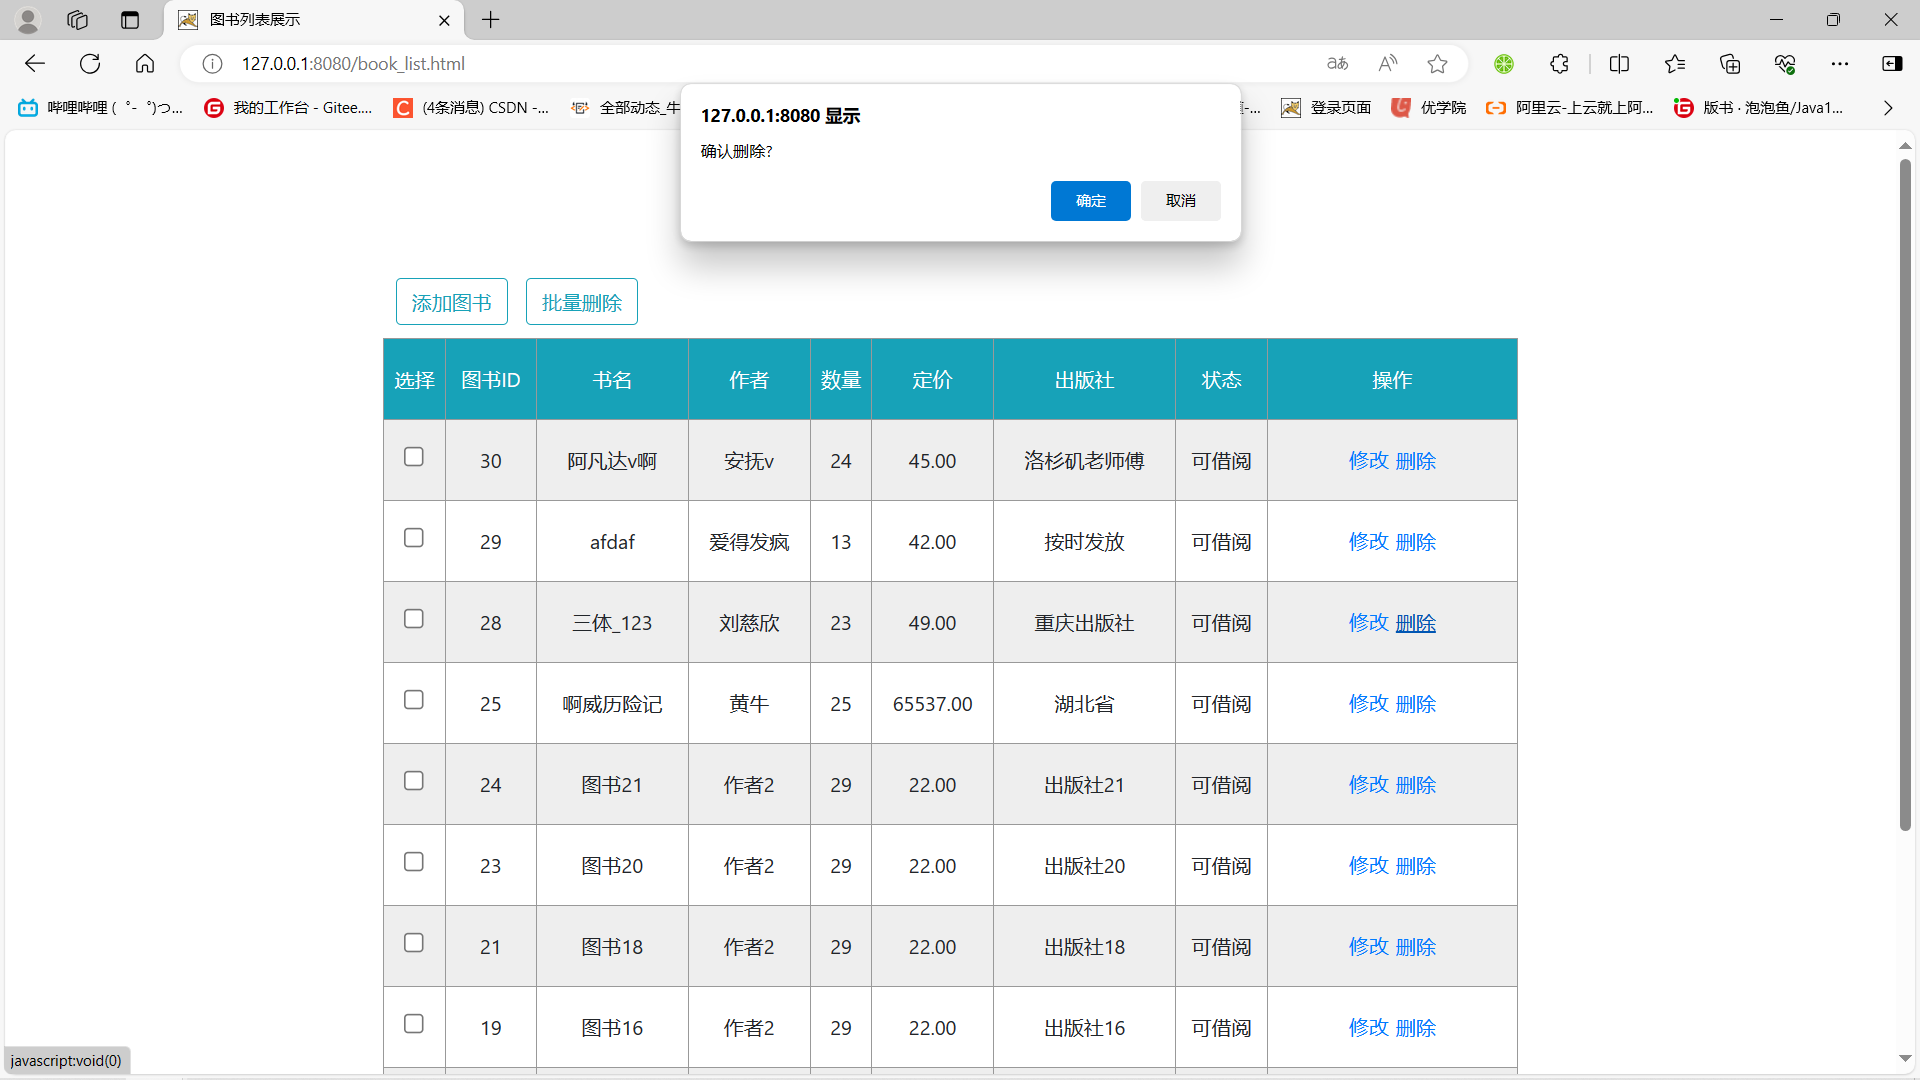The height and width of the screenshot is (1080, 1920).
Task: Click 删除 for 图书18
Action: point(1416,947)
